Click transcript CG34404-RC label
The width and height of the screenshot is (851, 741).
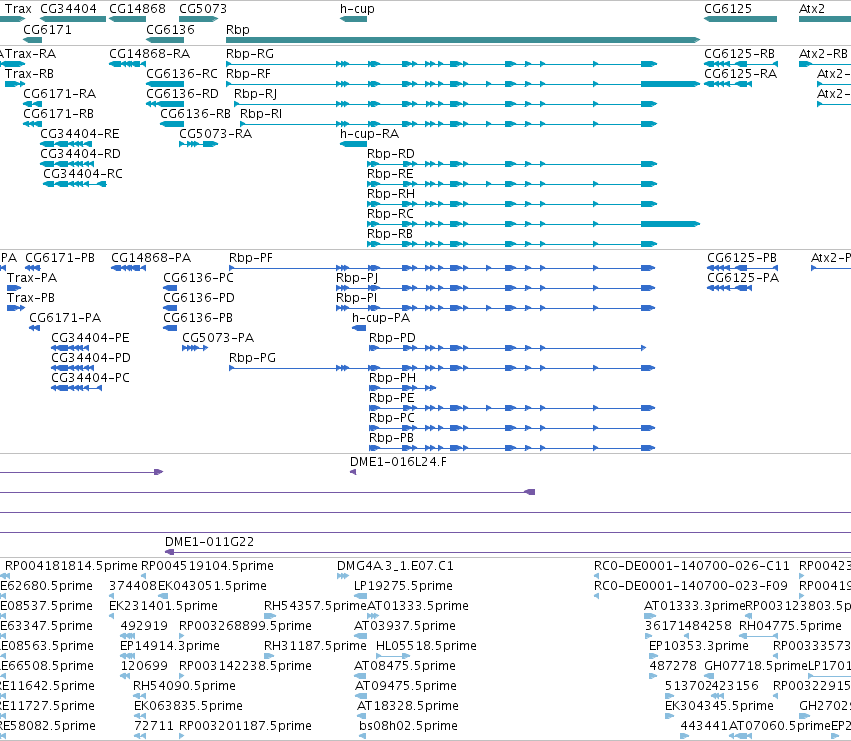point(83,174)
